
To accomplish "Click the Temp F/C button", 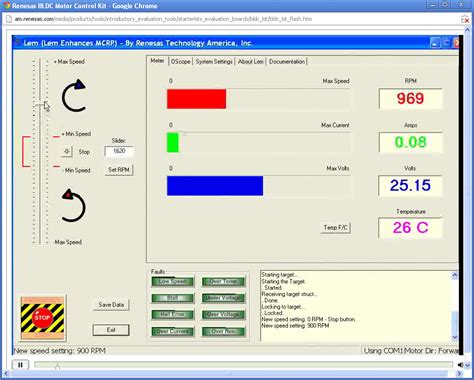I will tap(335, 228).
